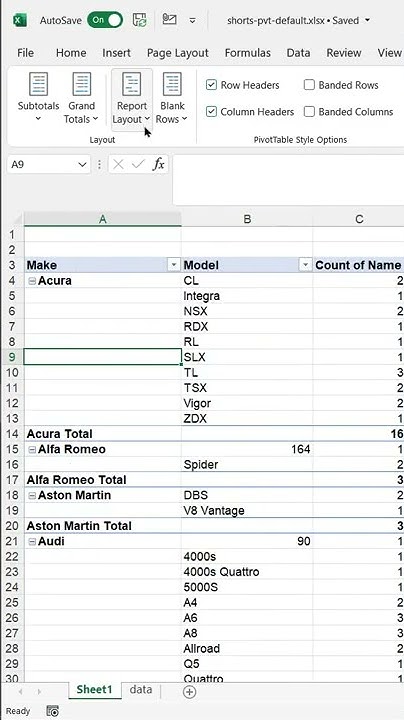
Task: Select the Integra model cell
Action: [247, 296]
